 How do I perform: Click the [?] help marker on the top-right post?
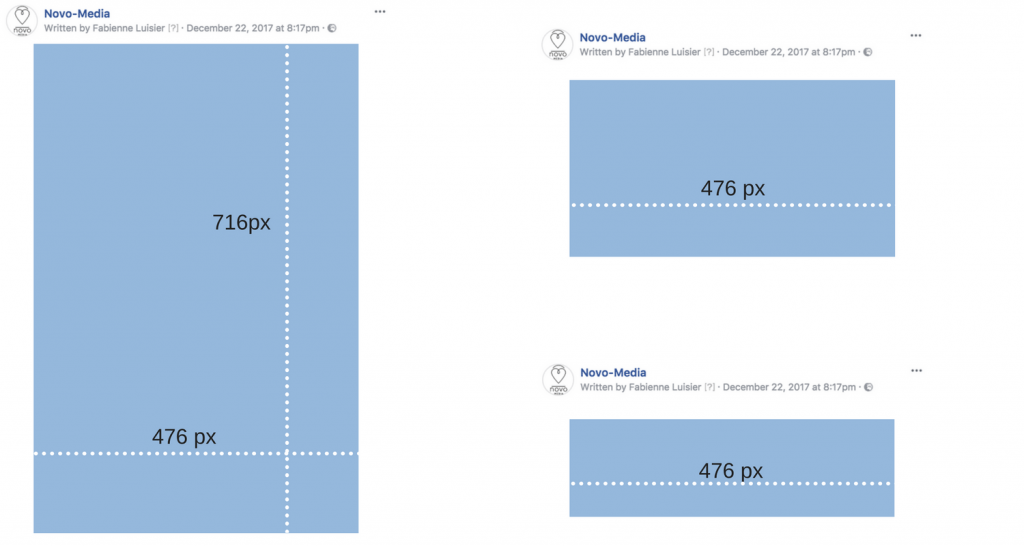[x=709, y=52]
